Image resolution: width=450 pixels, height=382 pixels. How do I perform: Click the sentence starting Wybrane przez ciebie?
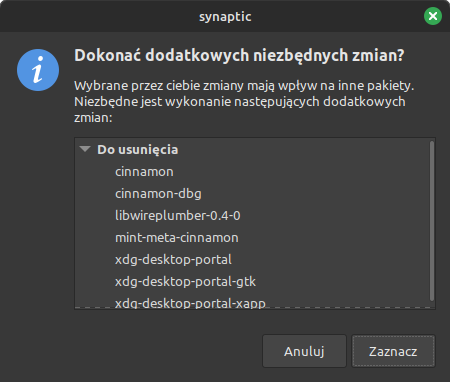click(244, 86)
